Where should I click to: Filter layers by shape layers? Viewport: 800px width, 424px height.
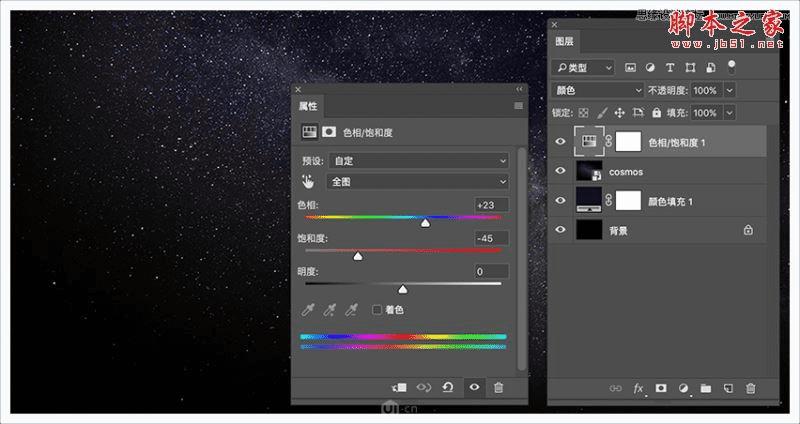pos(690,67)
